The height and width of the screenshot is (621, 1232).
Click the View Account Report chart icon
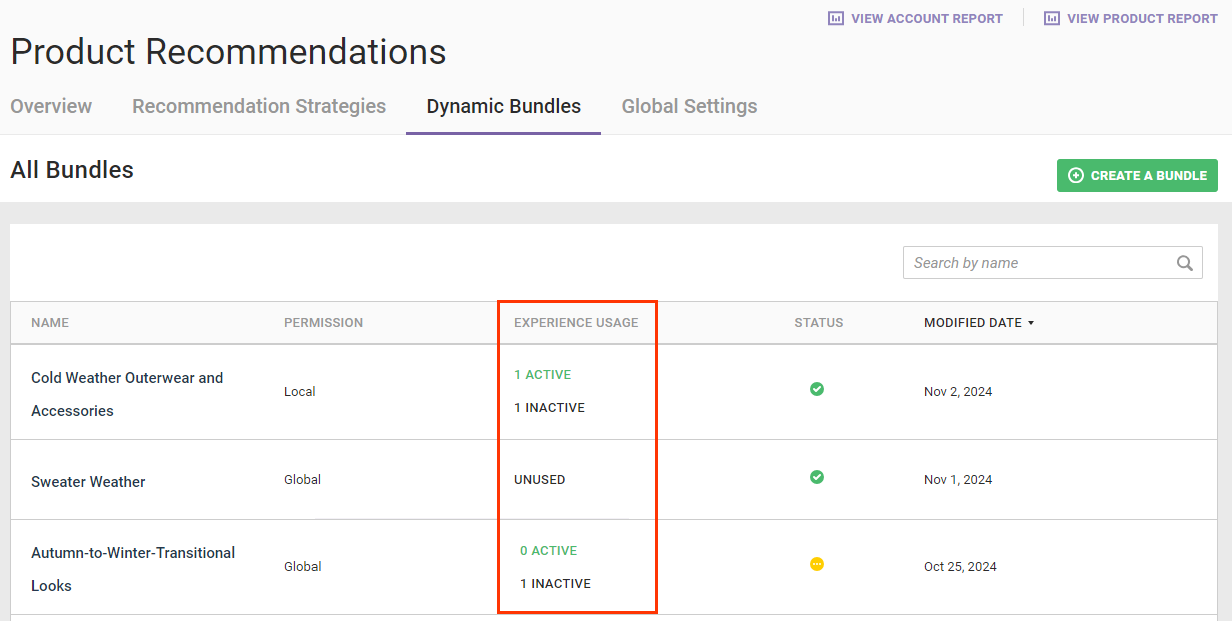pos(836,18)
